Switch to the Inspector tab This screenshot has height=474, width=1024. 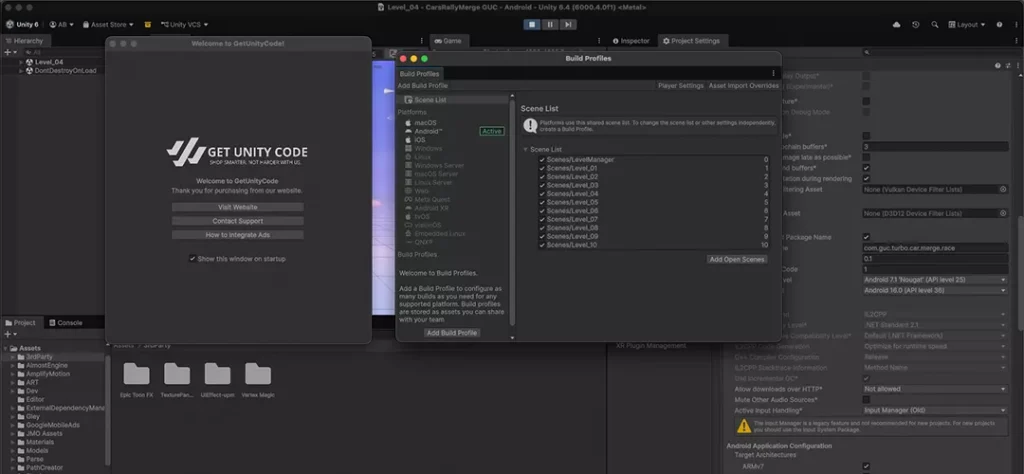click(632, 41)
